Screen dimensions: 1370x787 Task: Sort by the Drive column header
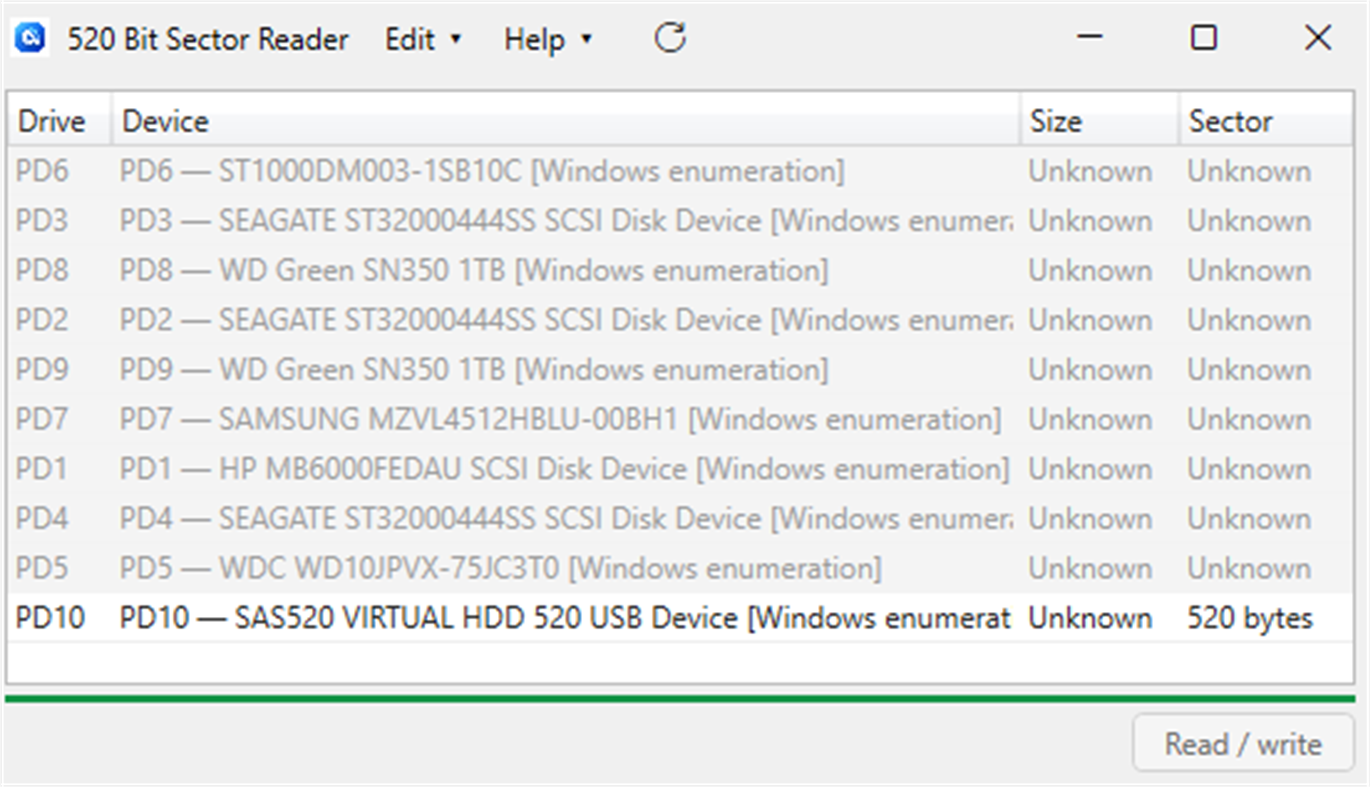(59, 121)
